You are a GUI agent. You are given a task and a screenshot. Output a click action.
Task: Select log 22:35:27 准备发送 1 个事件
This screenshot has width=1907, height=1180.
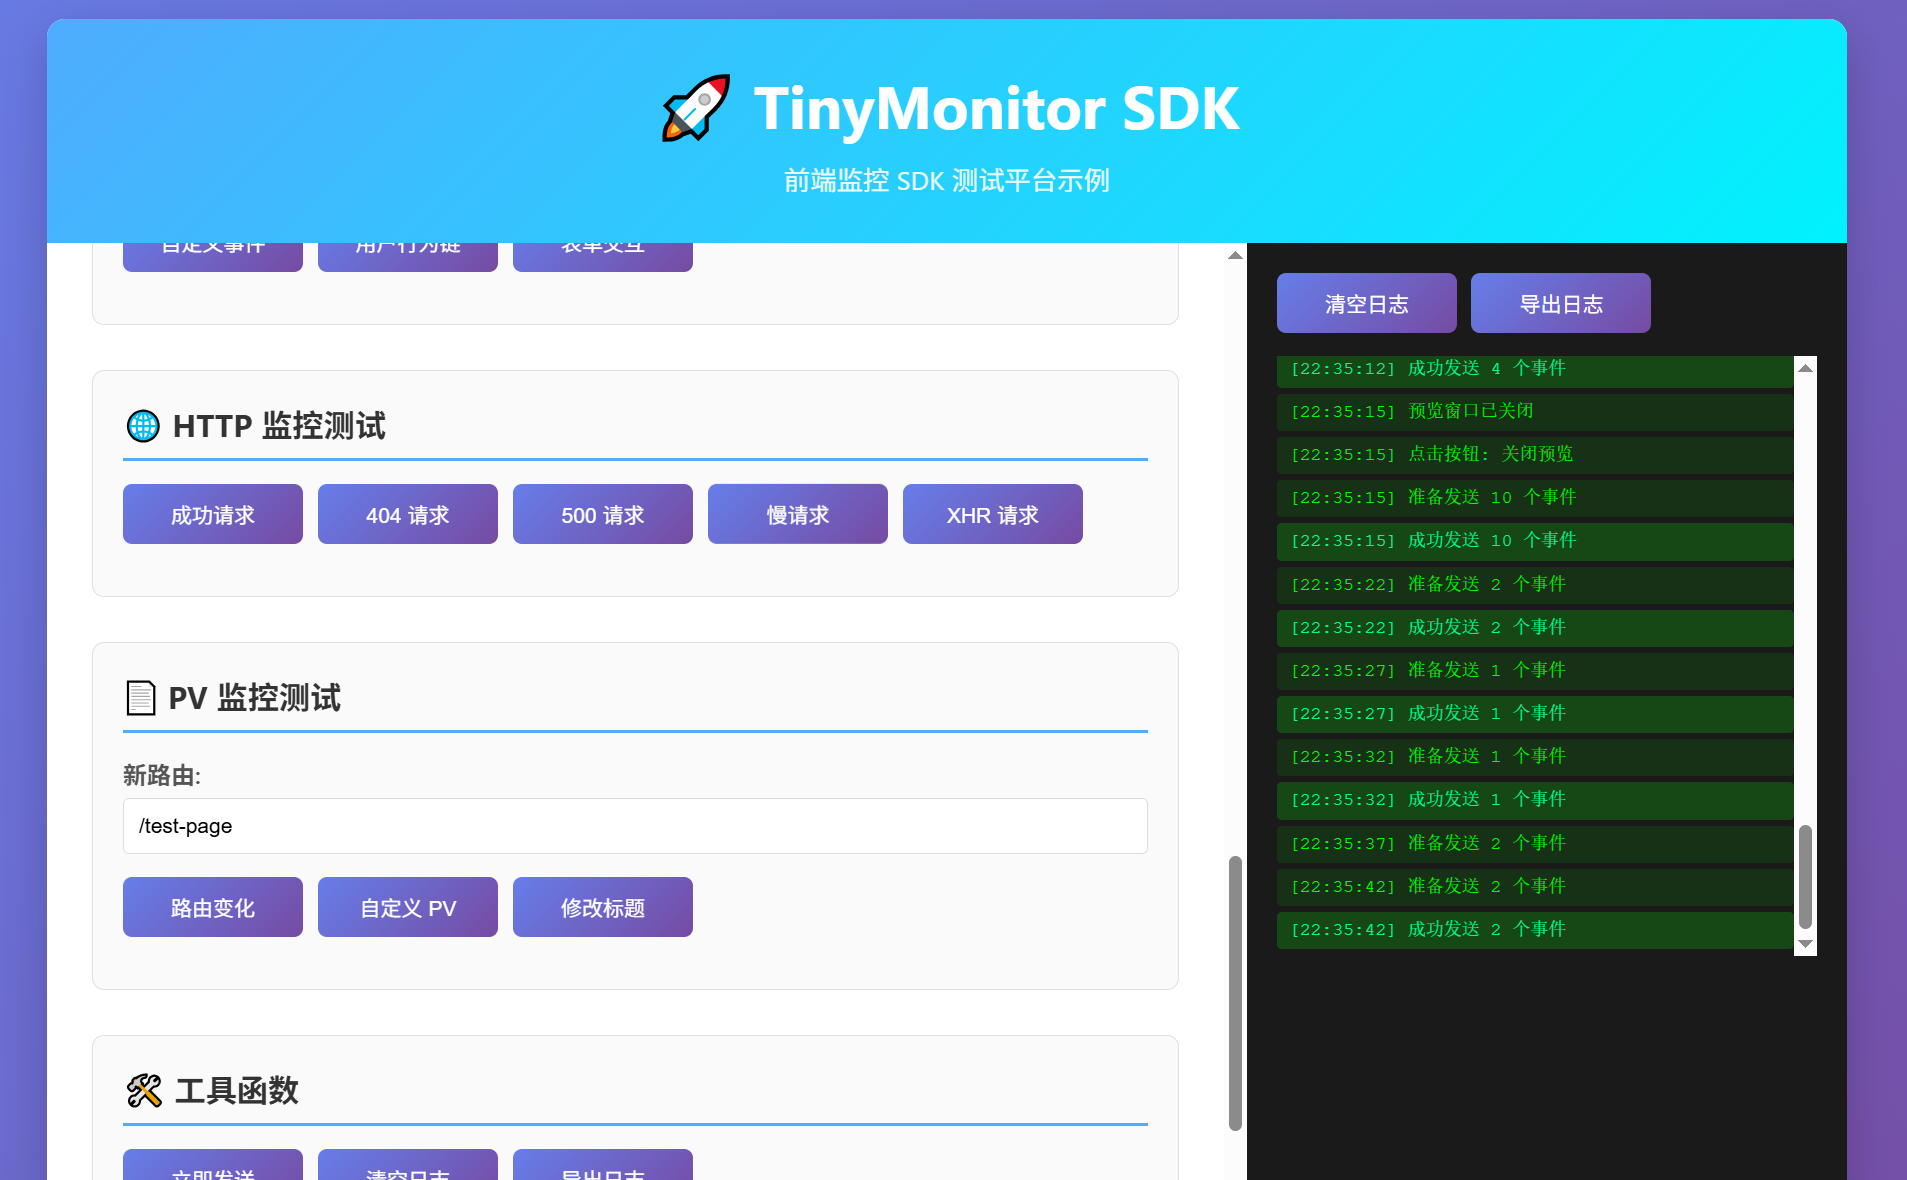click(1535, 670)
